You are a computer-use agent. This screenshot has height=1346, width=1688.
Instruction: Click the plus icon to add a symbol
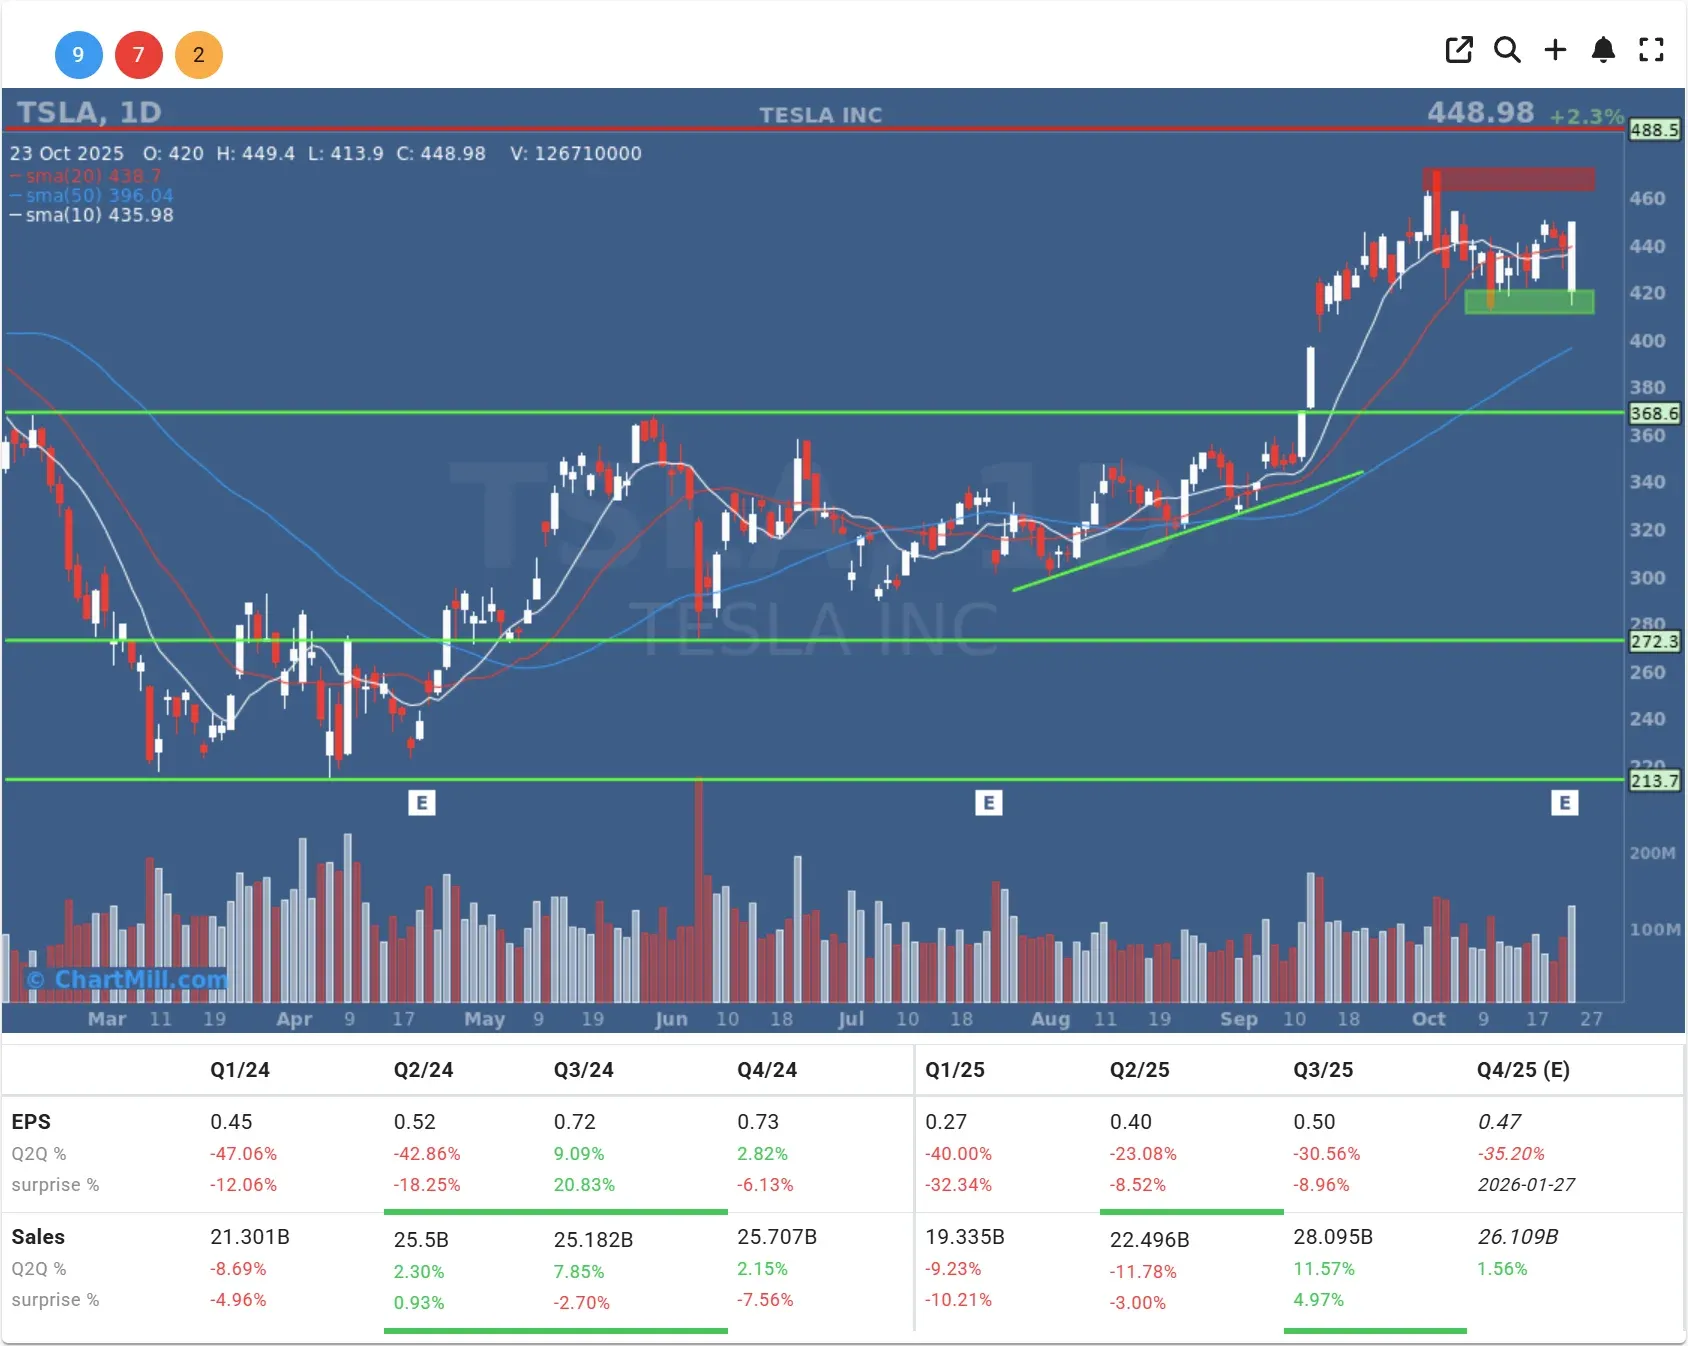coord(1555,50)
